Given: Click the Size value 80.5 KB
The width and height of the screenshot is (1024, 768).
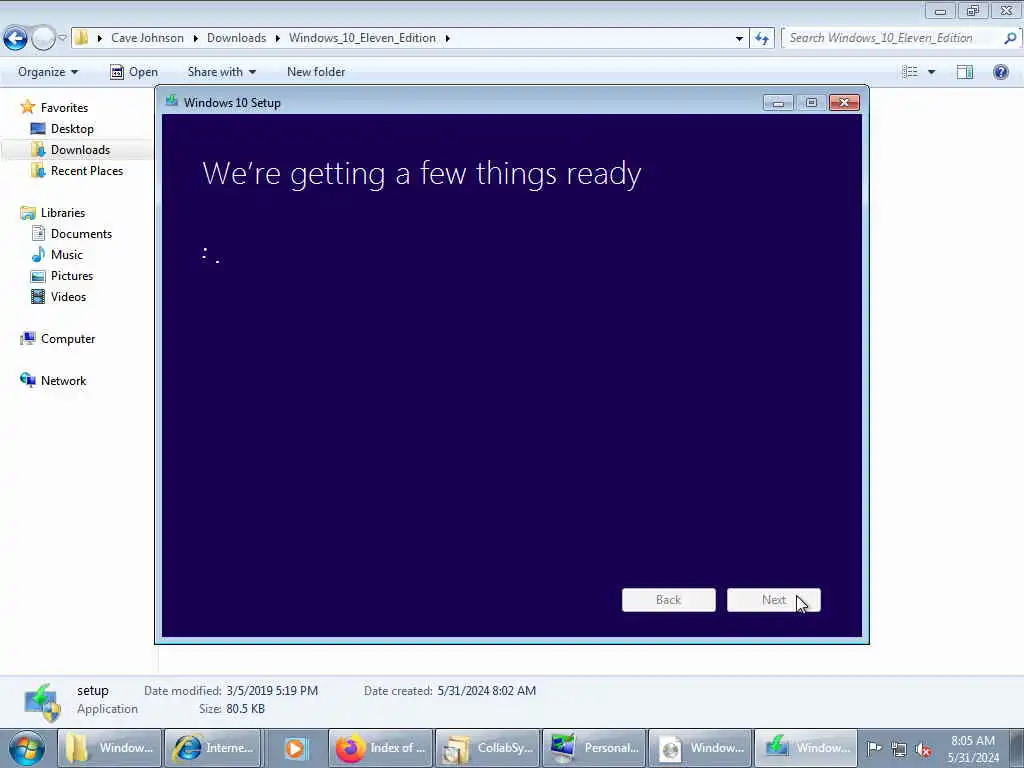Looking at the screenshot, I should tap(246, 709).
